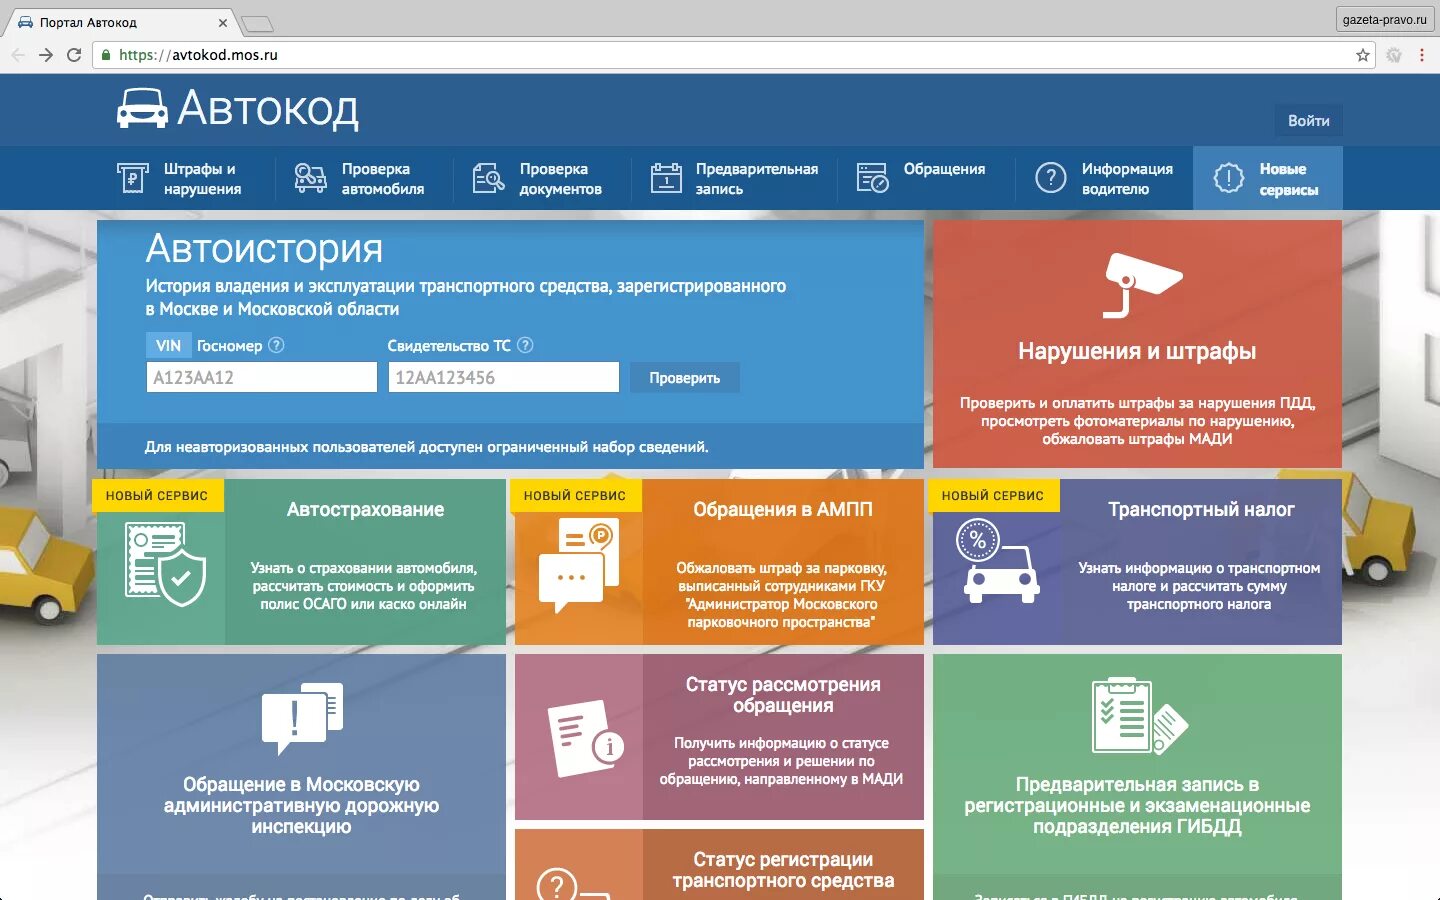Open the Обращения в АМПП service heading

pyautogui.click(x=782, y=509)
